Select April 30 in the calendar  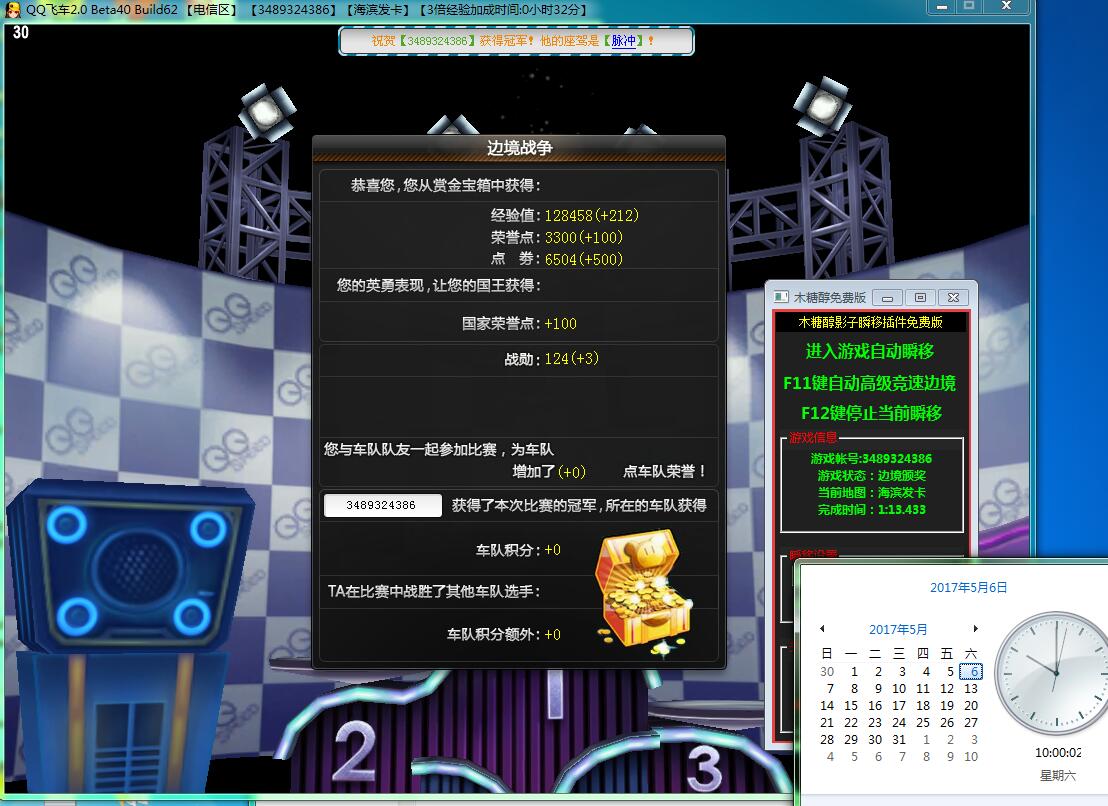coord(827,672)
